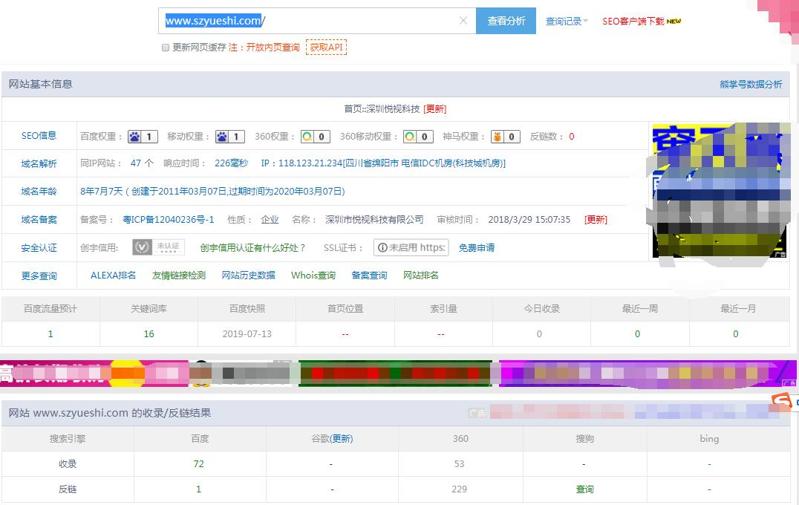Image resolution: width=799 pixels, height=505 pixels.
Task: Click the 神马权重 icon badge
Action: [505, 137]
